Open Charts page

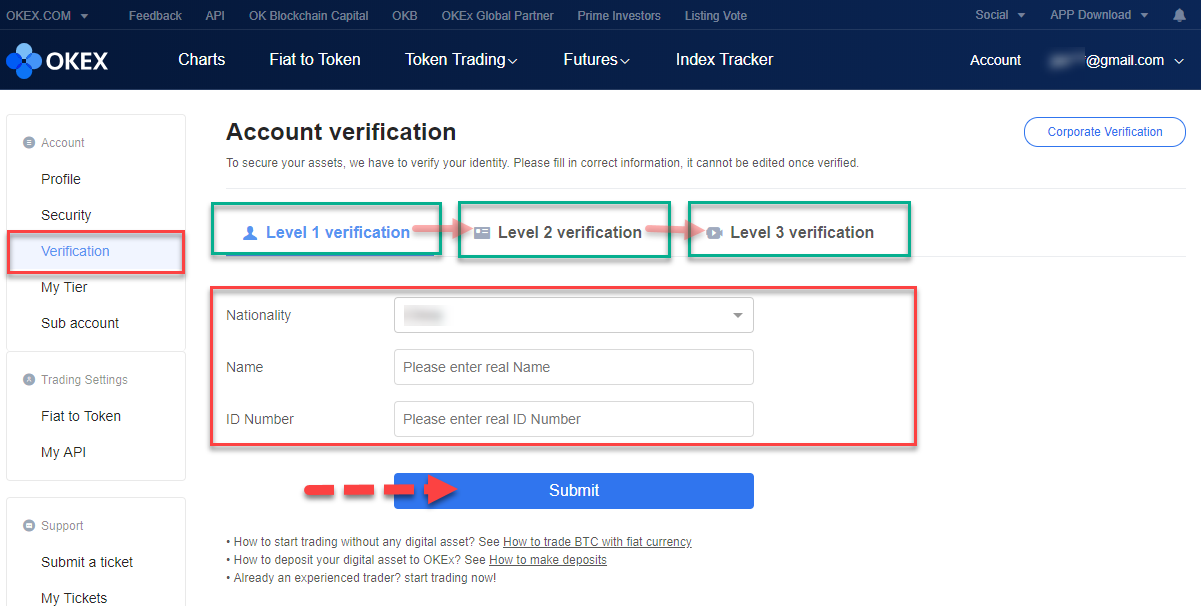pos(202,60)
